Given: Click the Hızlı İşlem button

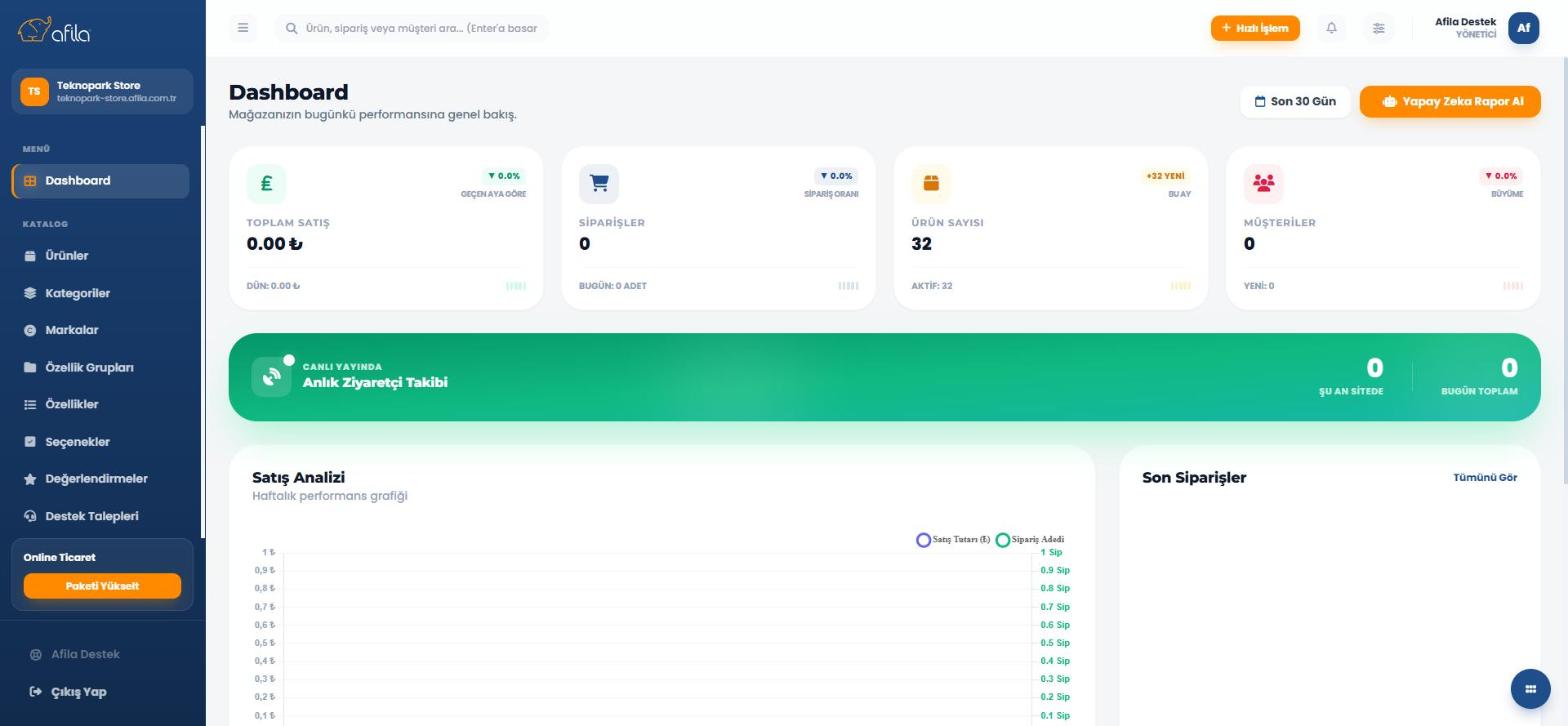Looking at the screenshot, I should (x=1255, y=28).
